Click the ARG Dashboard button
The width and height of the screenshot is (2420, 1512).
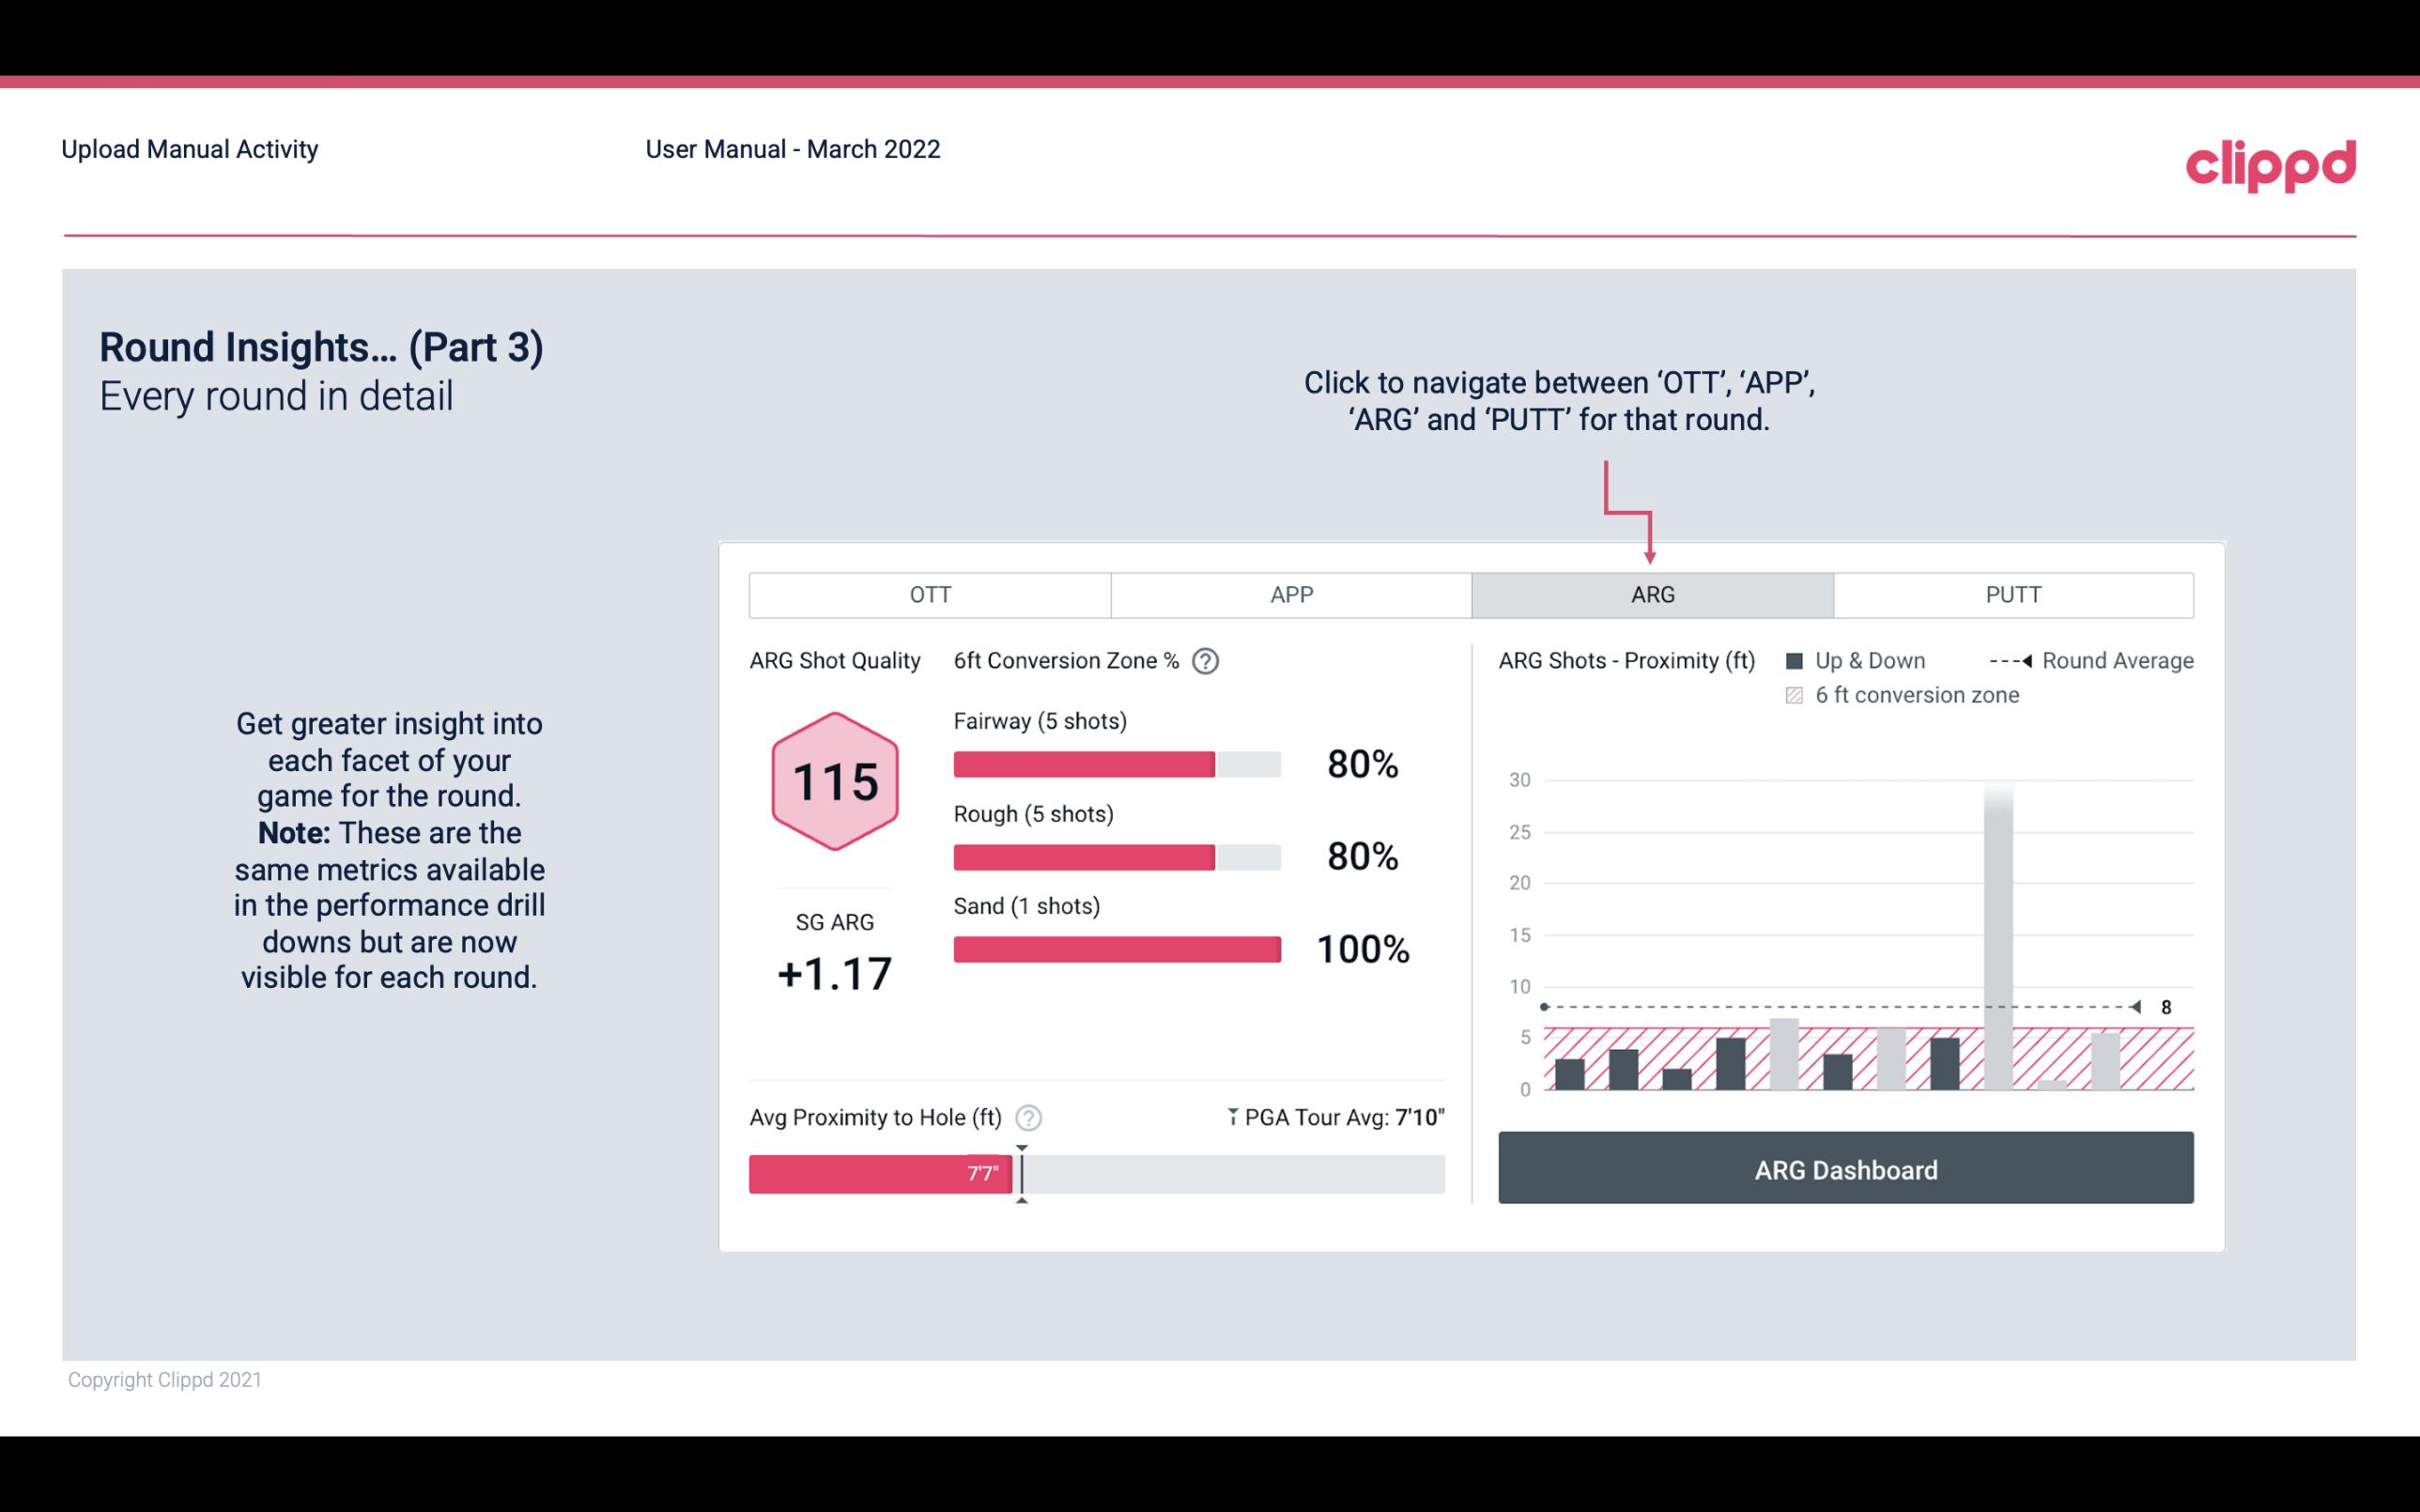1845,1170
